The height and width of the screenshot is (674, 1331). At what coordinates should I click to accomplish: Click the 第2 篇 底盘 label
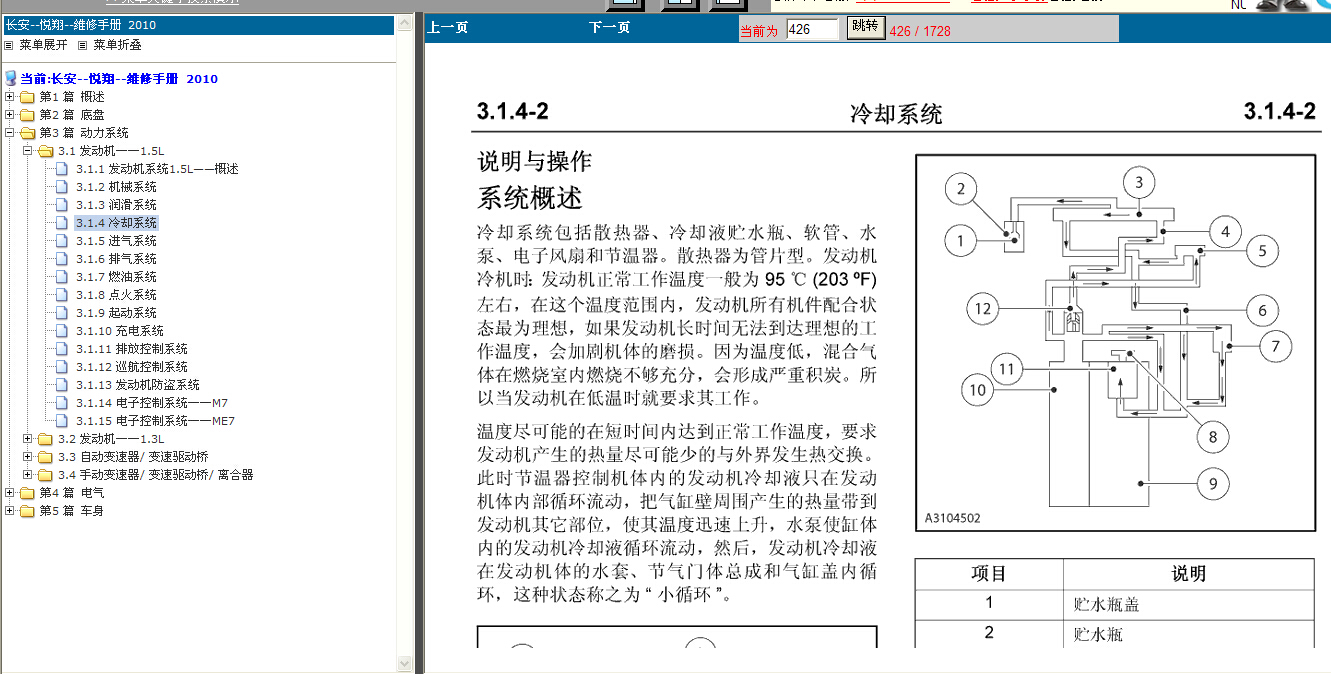[72, 115]
